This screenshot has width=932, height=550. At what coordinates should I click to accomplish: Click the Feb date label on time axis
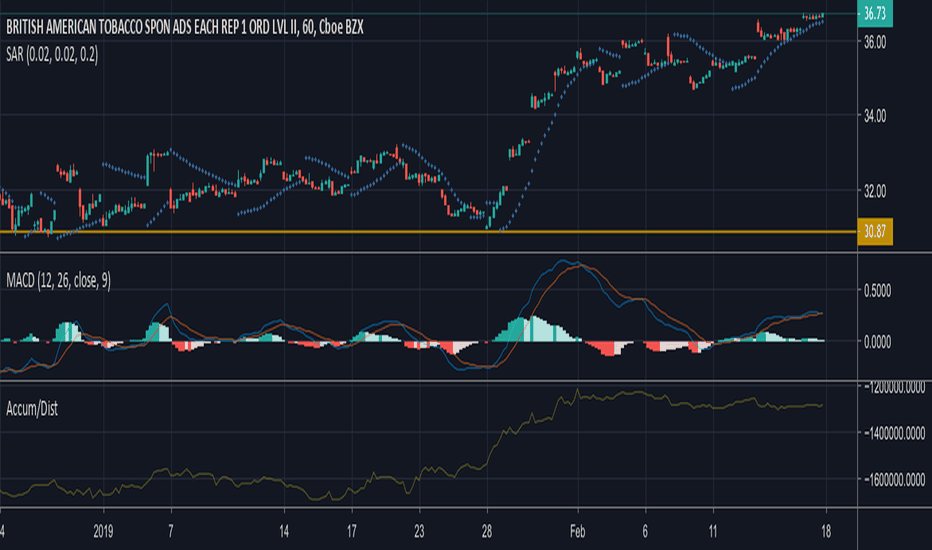click(577, 532)
